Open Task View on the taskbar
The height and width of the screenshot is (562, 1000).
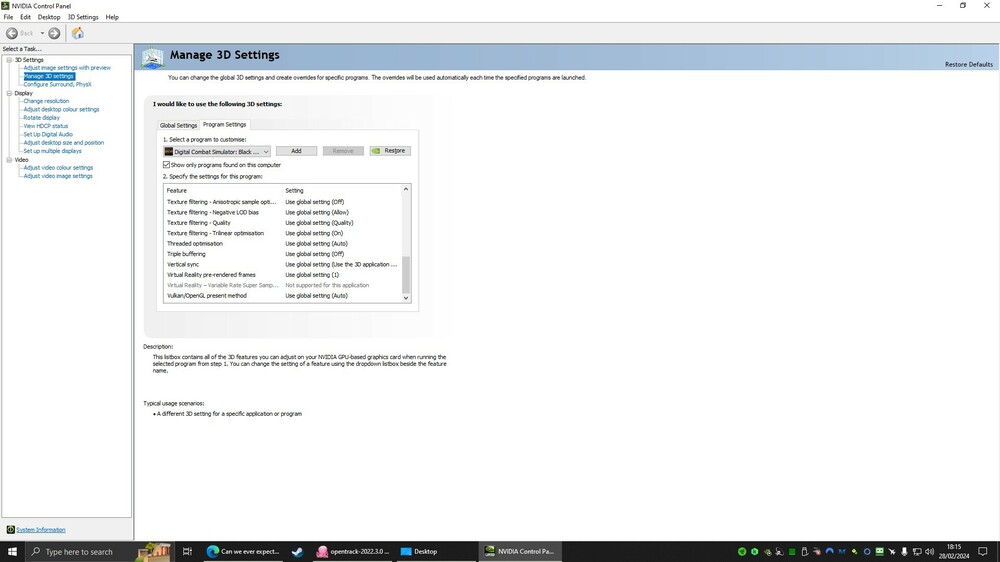tap(187, 551)
